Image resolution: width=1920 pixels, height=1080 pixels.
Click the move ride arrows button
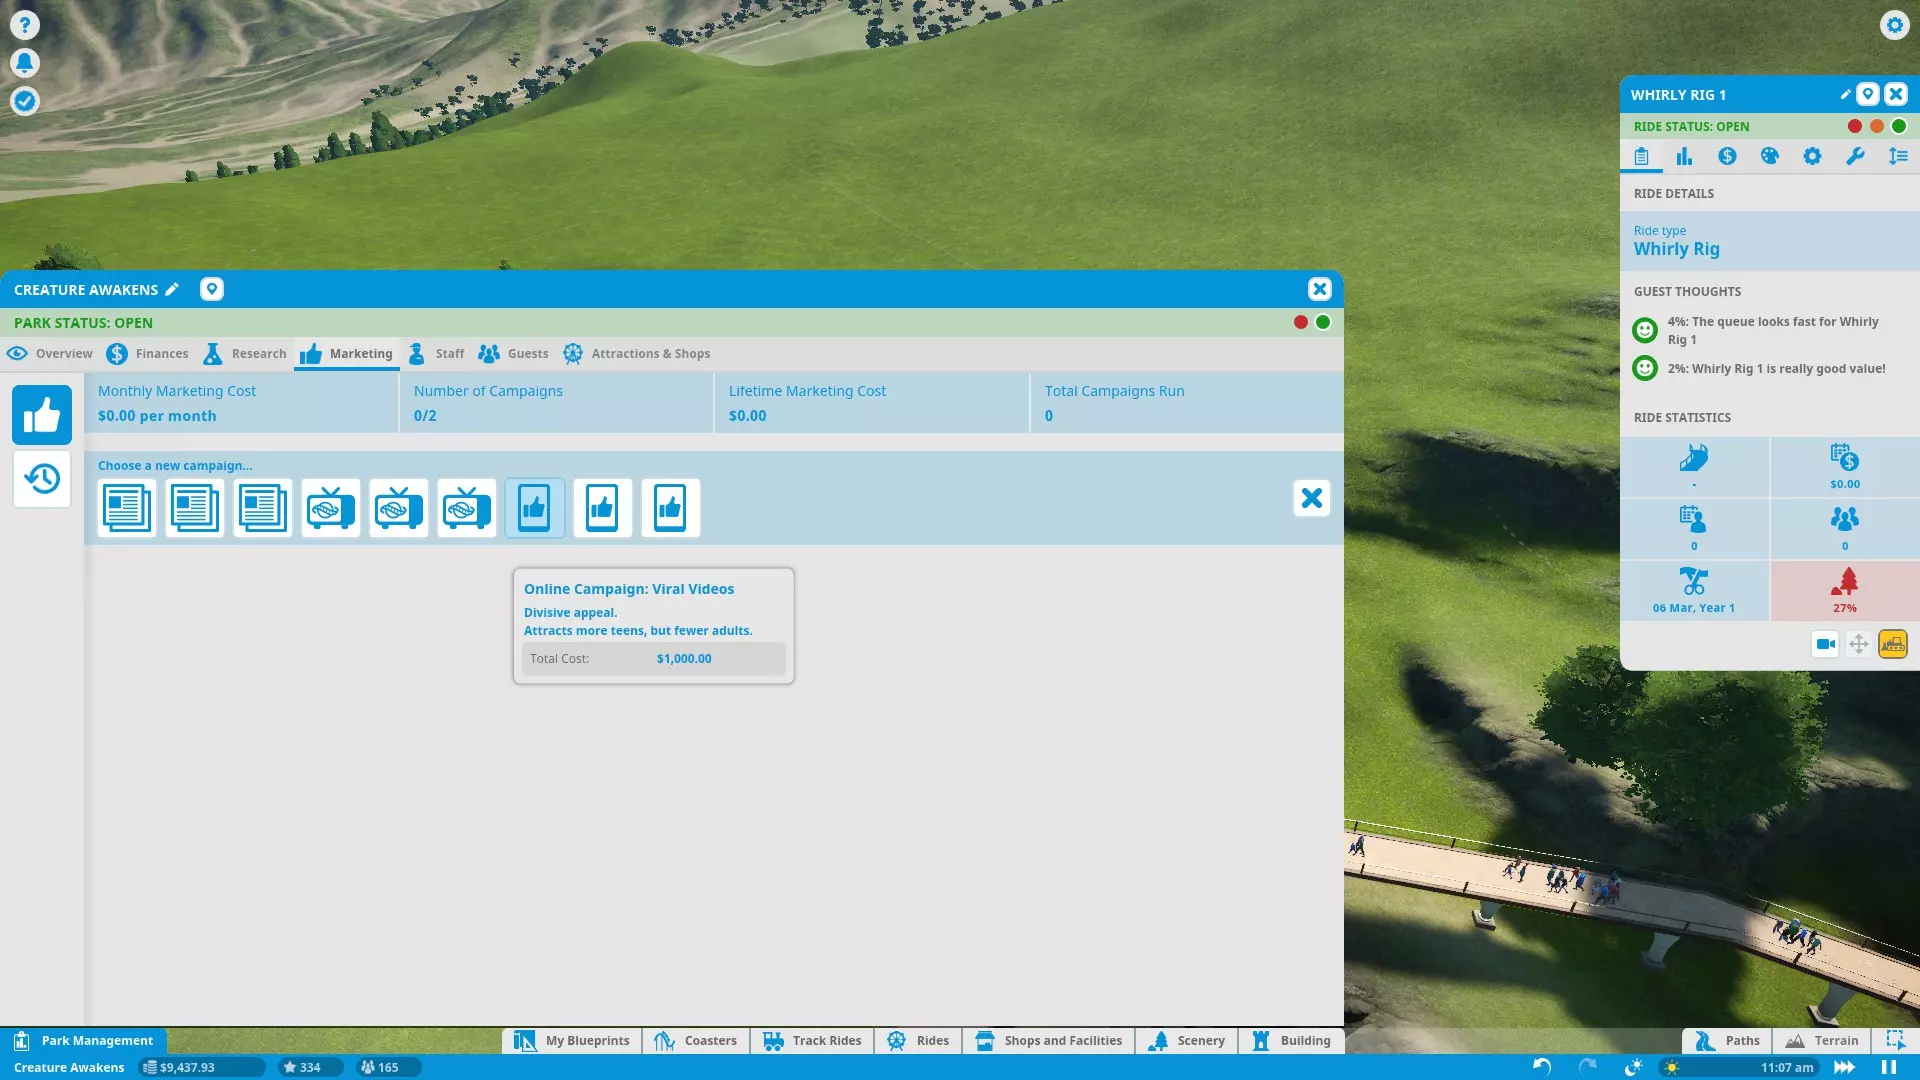tap(1859, 644)
